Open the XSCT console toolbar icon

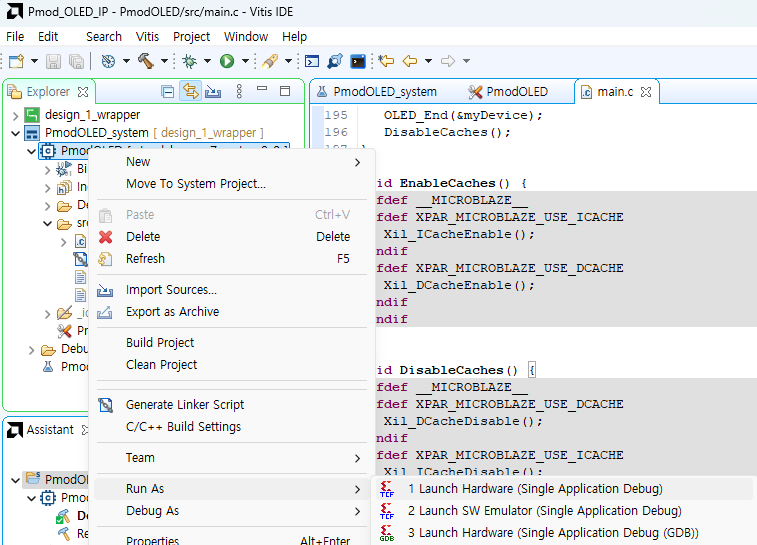tap(312, 61)
